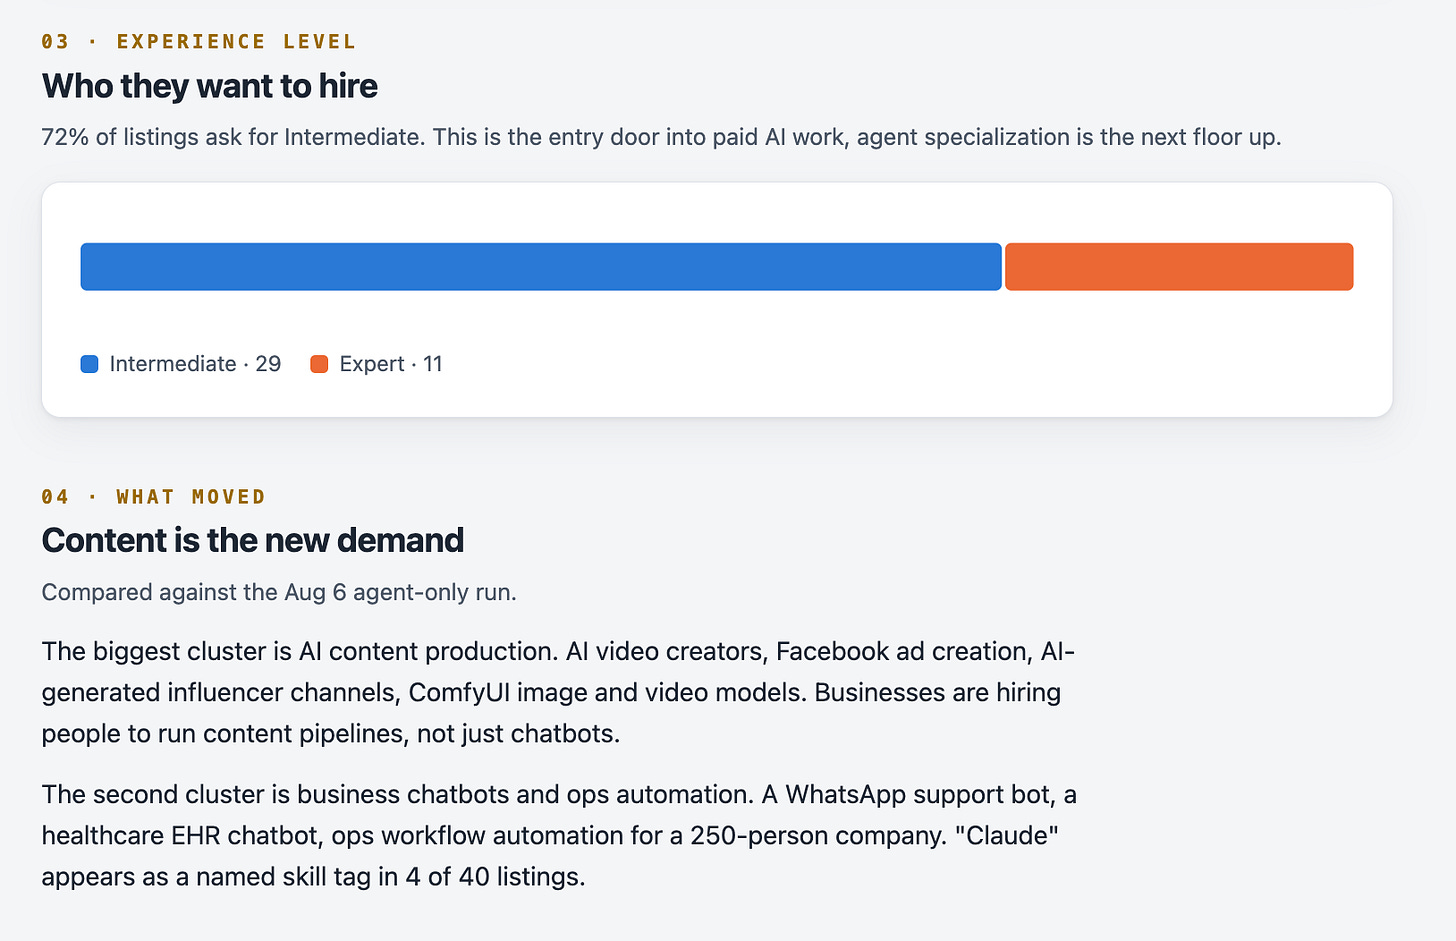The image size is (1456, 941).
Task: Click the '04 · WHAT MOVED' section label
Action: coord(154,497)
